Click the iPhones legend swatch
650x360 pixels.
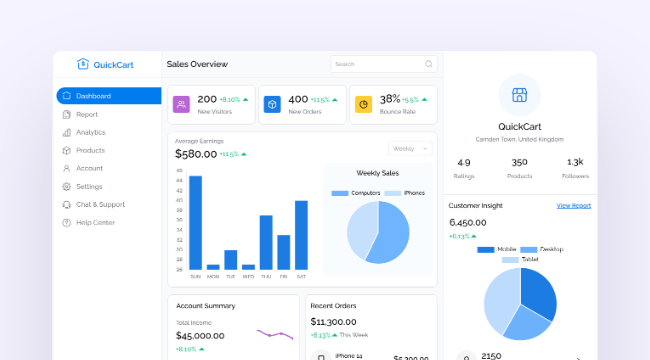point(393,193)
